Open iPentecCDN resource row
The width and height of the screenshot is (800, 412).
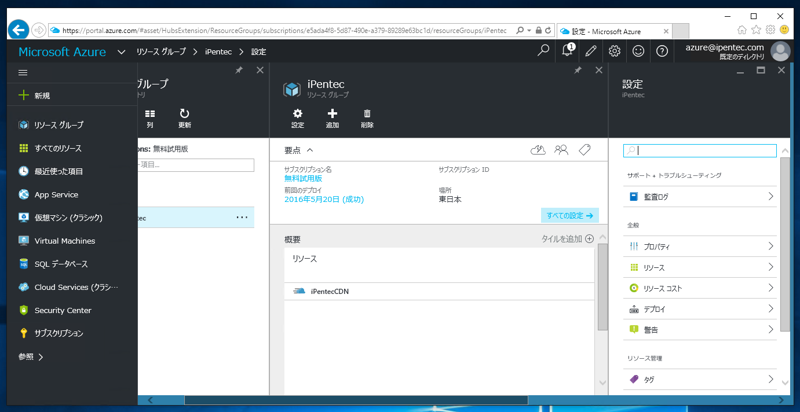coord(439,292)
